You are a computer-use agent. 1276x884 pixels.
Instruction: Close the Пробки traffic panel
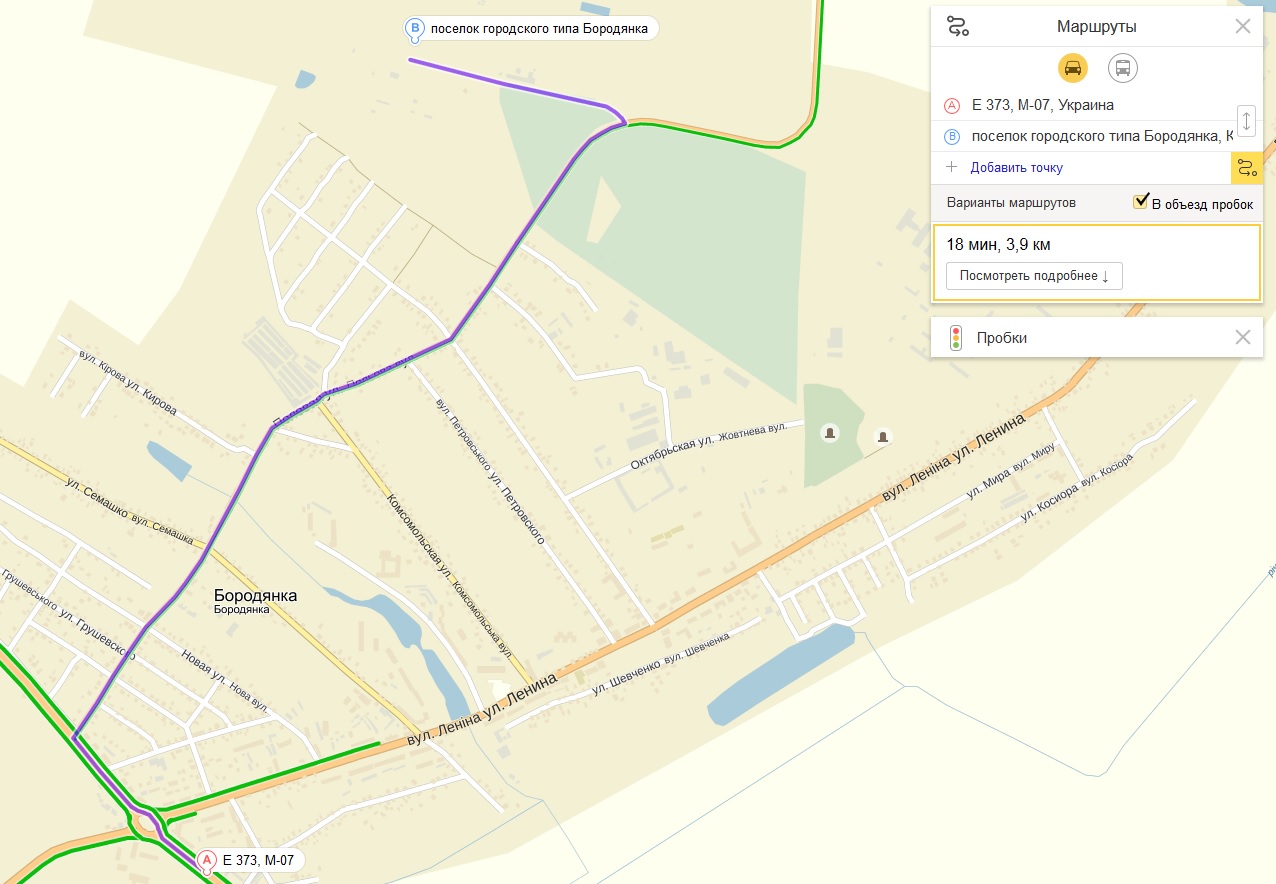pyautogui.click(x=1243, y=338)
